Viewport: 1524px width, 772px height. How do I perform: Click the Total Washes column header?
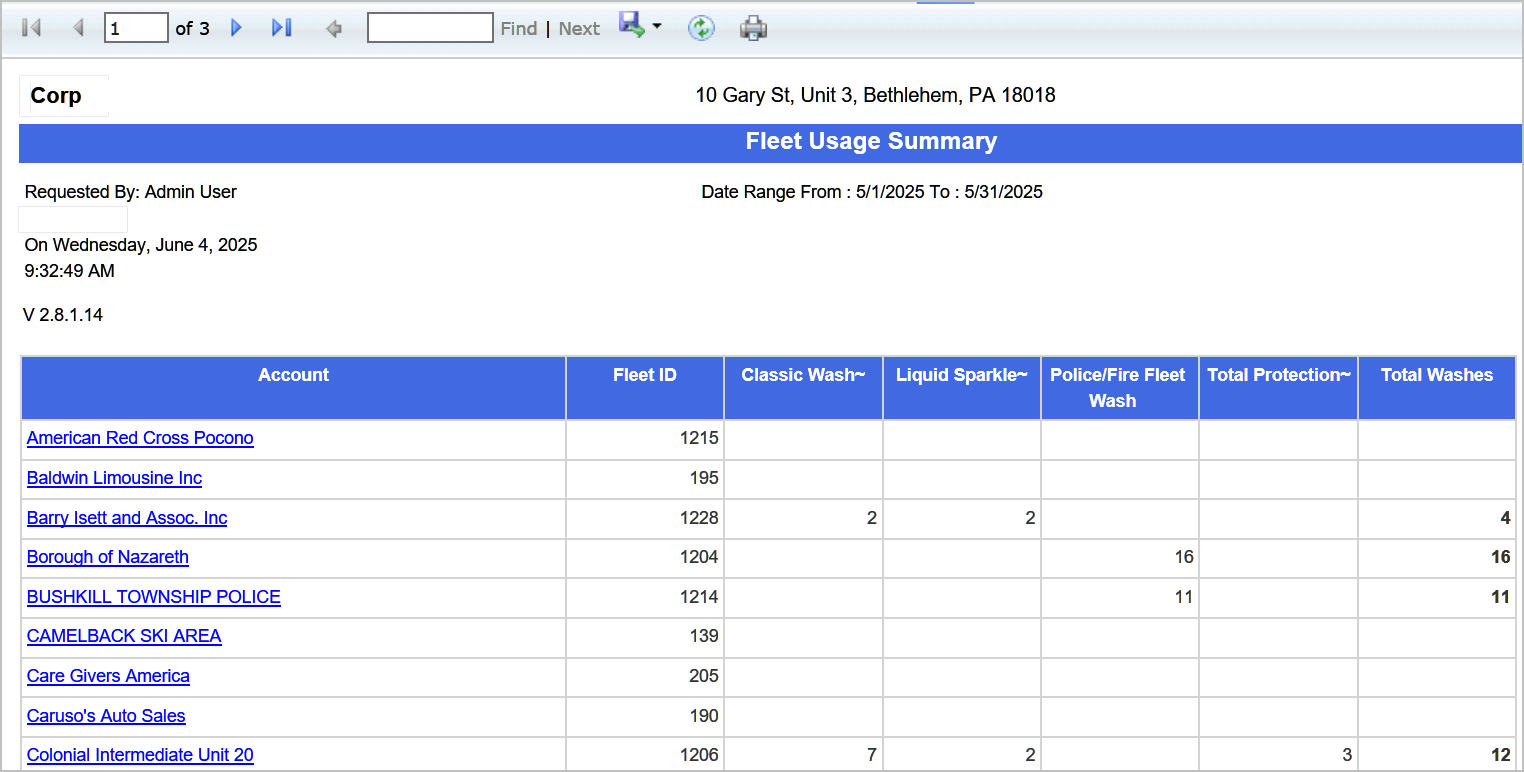point(1437,388)
